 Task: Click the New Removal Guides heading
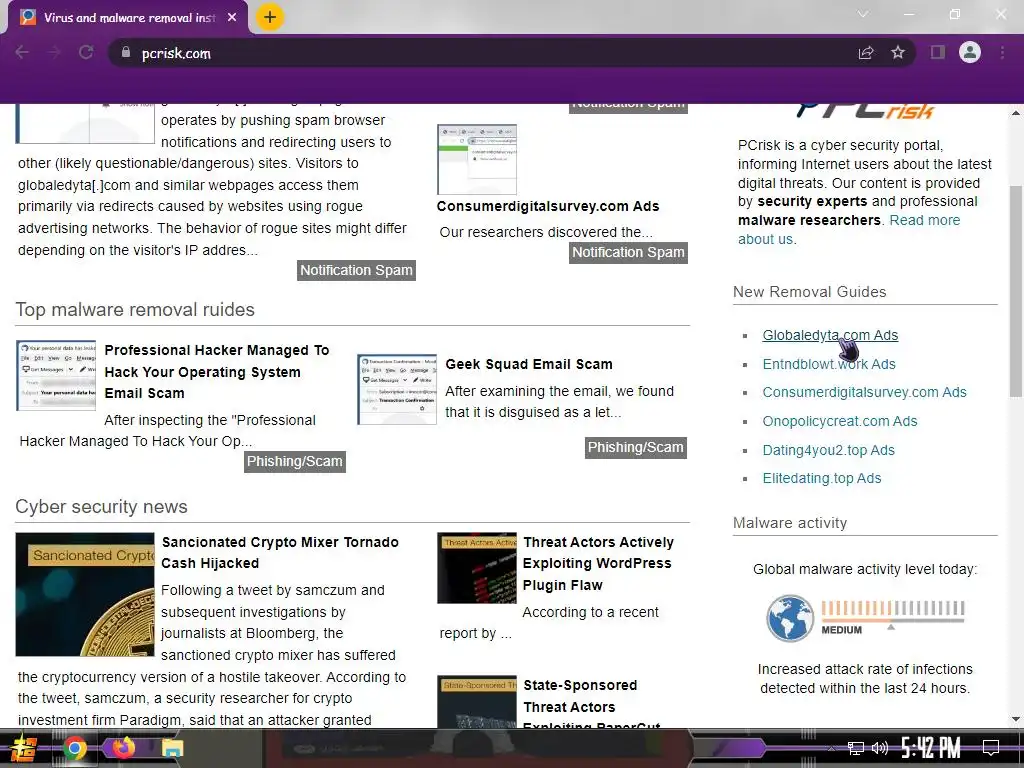pyautogui.click(x=810, y=292)
